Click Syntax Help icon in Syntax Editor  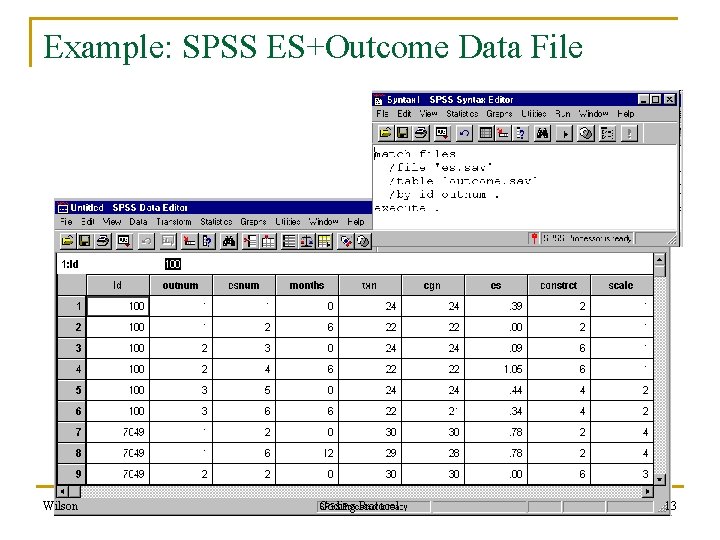click(607, 133)
